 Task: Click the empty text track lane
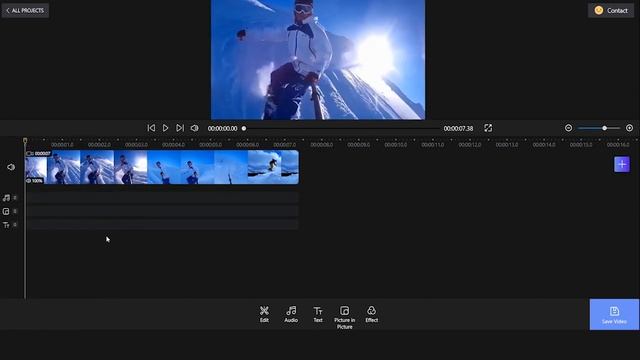pos(162,224)
